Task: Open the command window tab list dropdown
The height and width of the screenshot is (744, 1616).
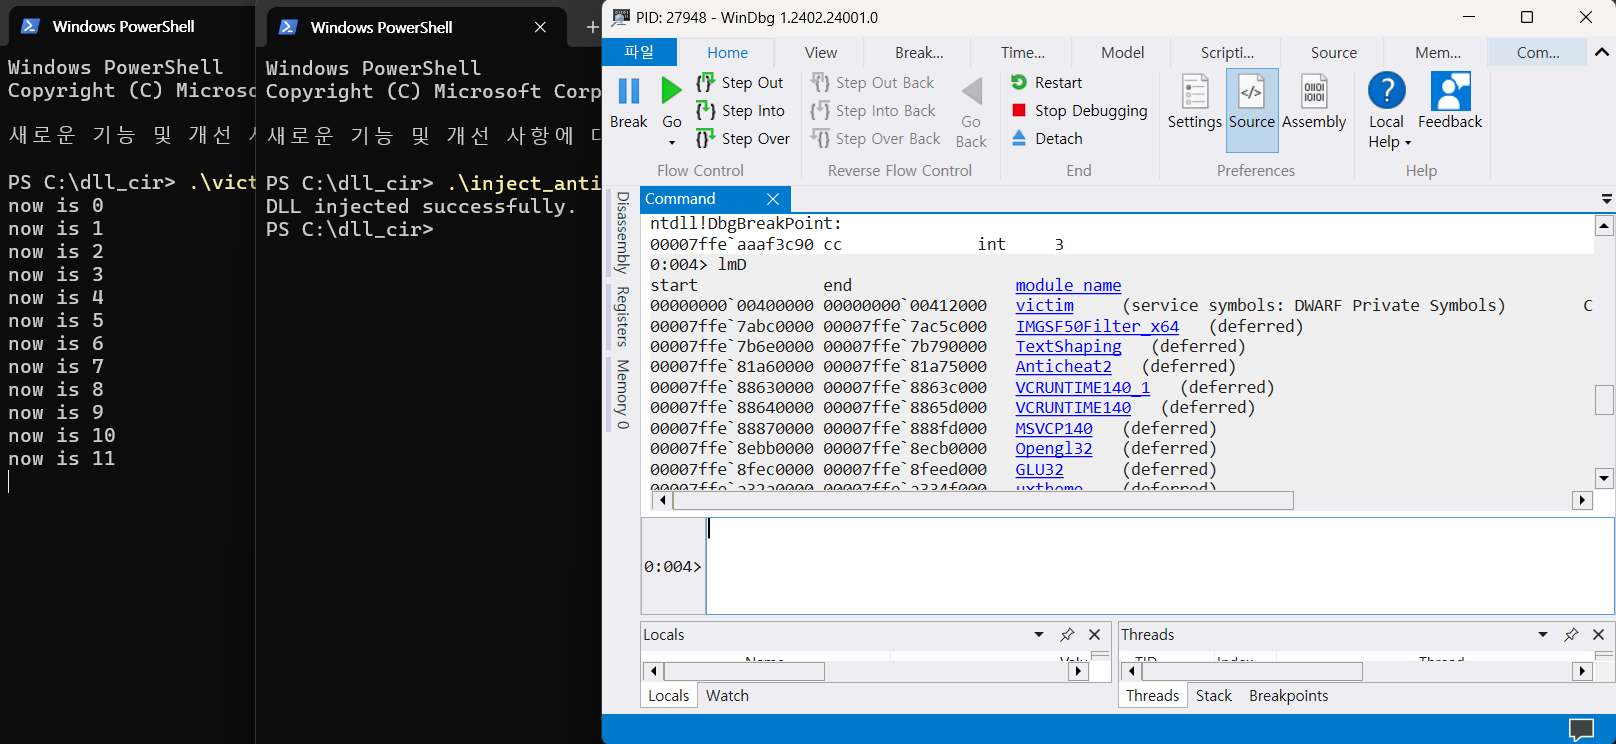Action: tap(1606, 199)
